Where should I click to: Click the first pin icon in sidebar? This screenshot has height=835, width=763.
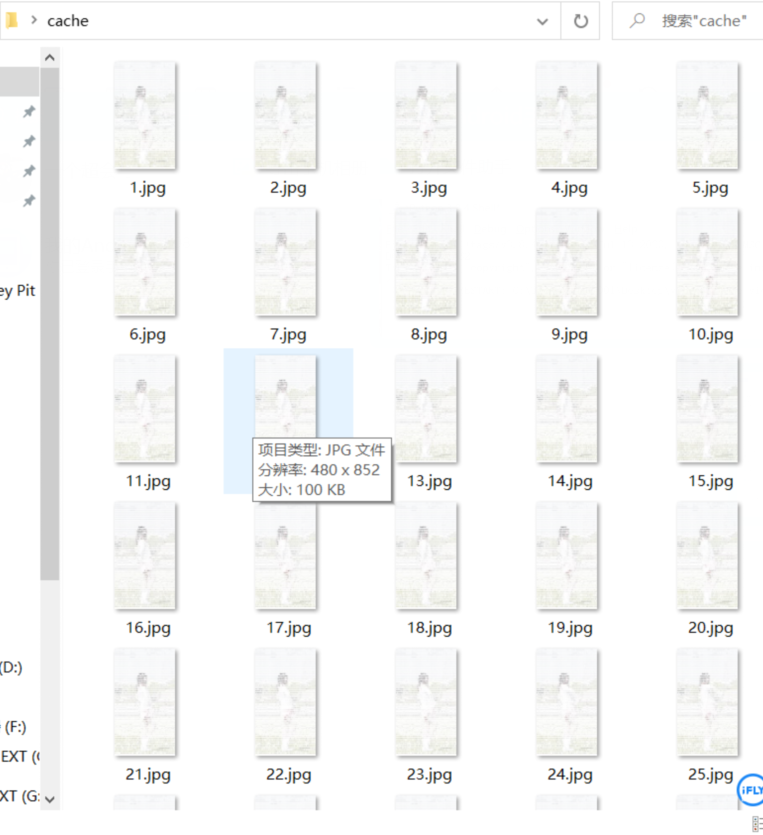click(29, 111)
